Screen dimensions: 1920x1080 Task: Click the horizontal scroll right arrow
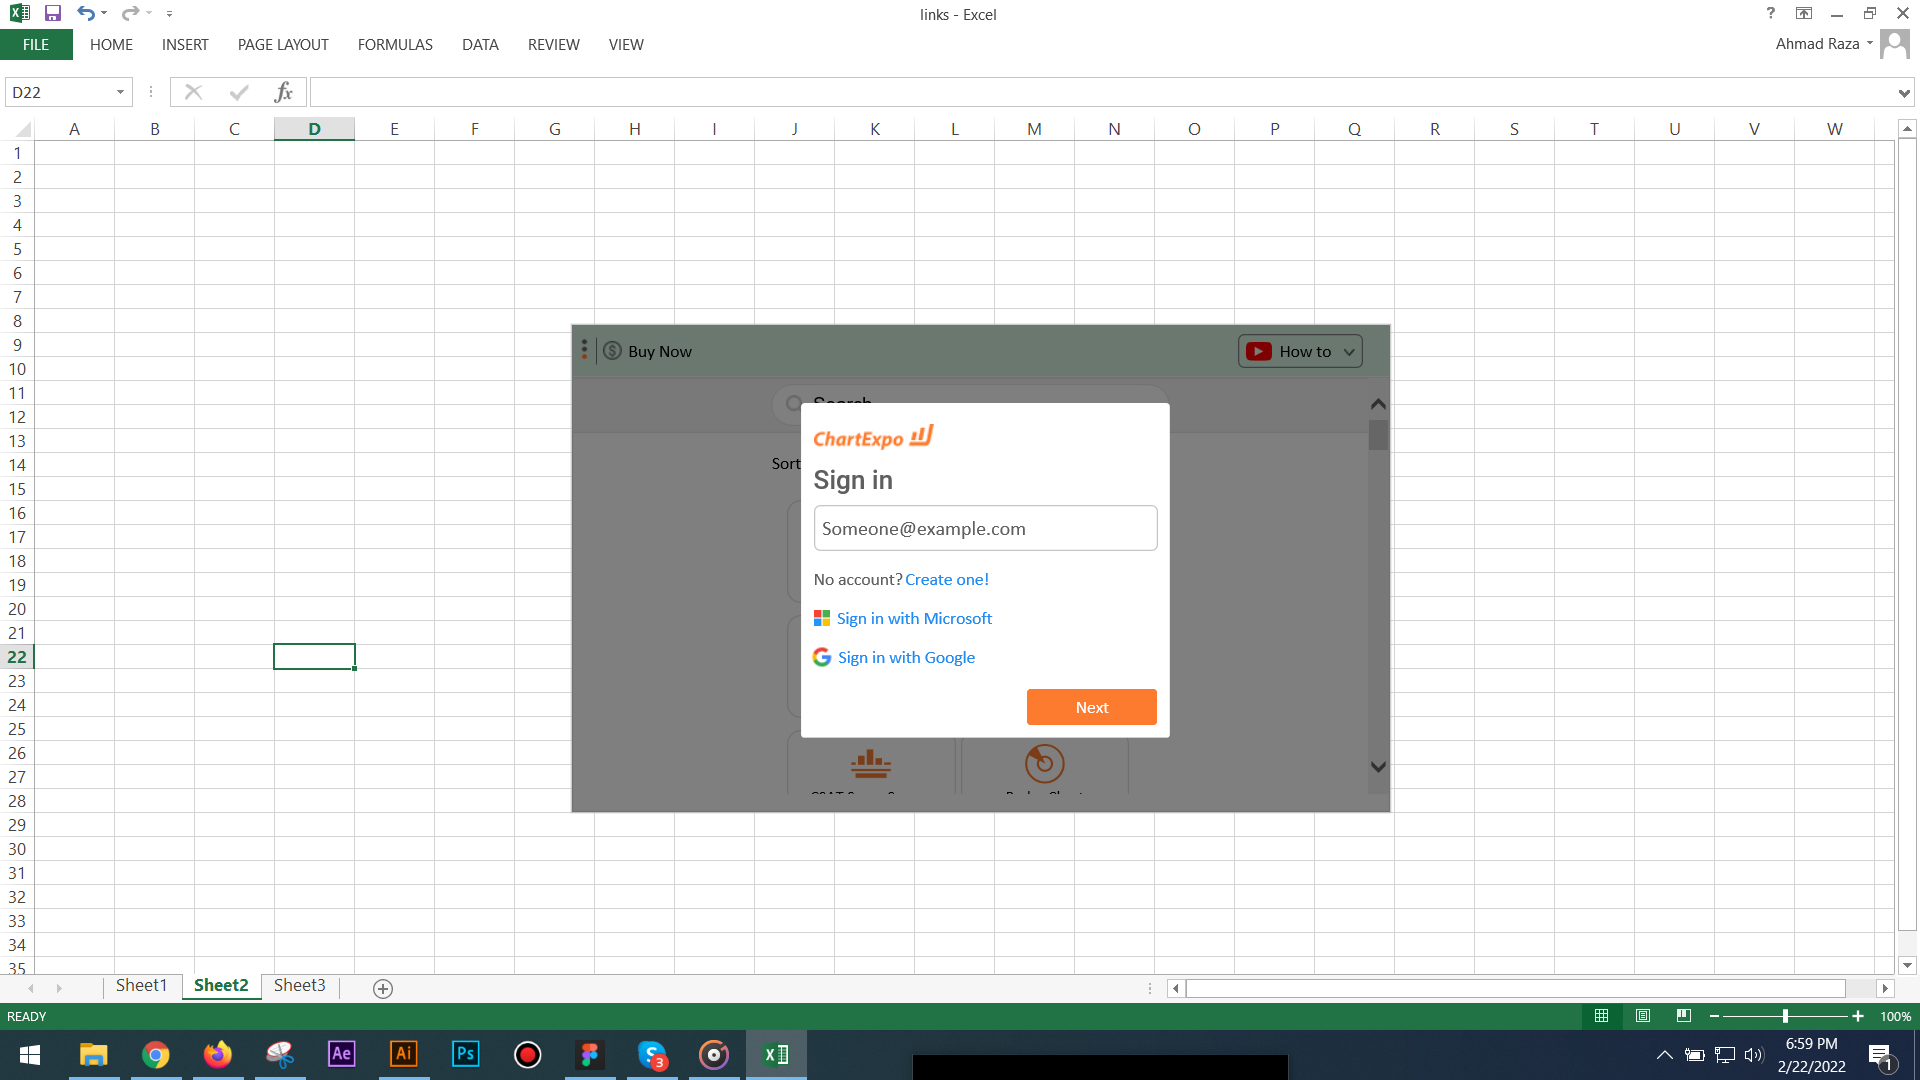[x=1885, y=988]
